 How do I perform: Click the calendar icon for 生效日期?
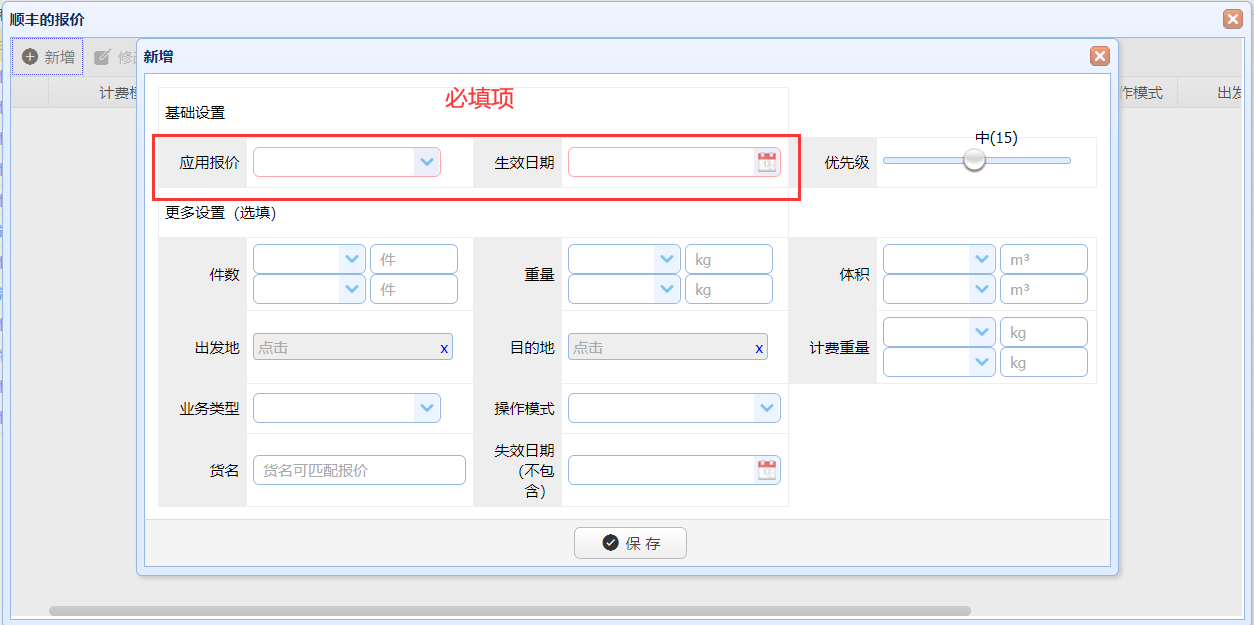[767, 162]
